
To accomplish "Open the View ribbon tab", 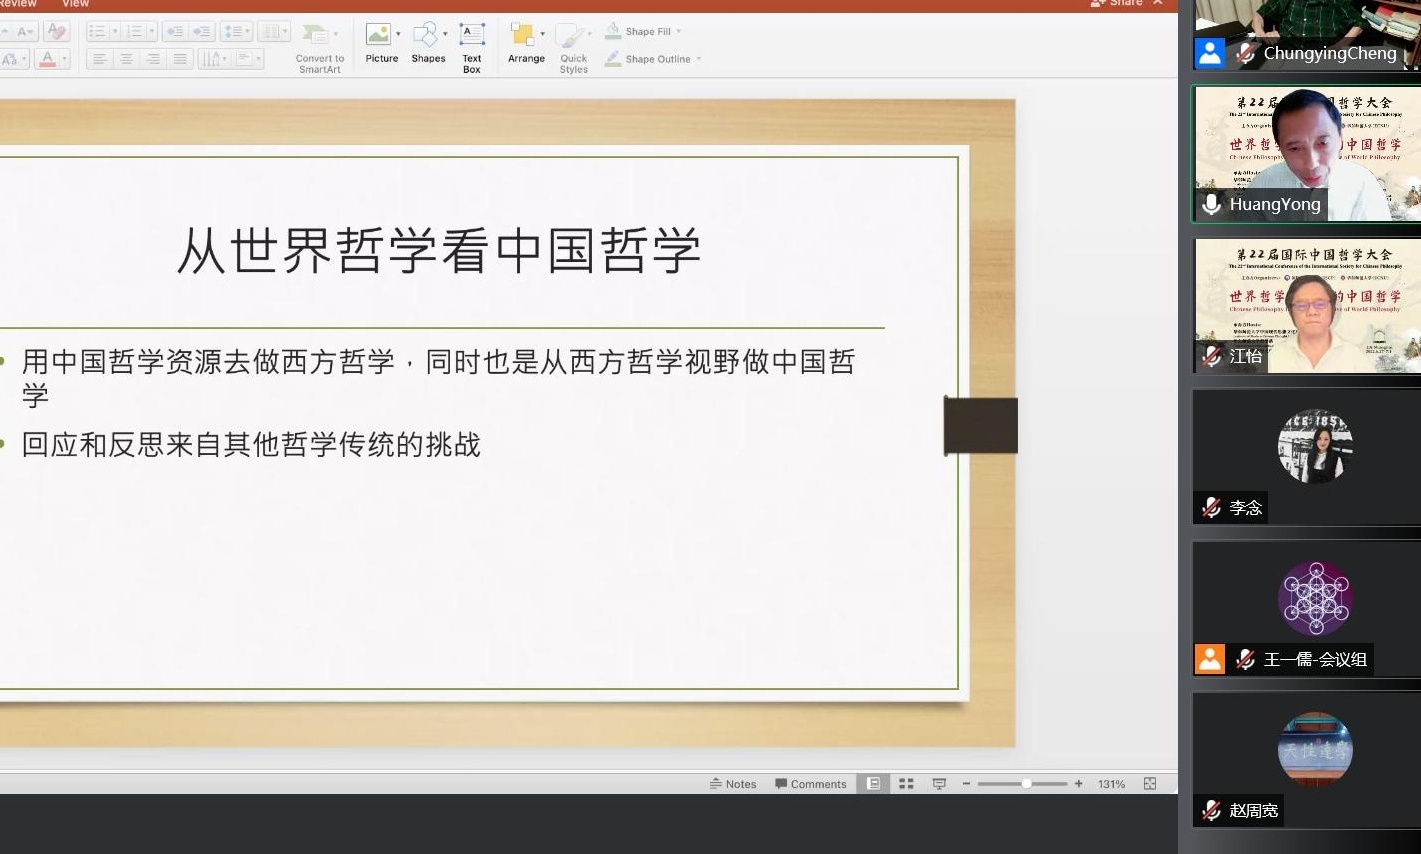I will coord(76,4).
